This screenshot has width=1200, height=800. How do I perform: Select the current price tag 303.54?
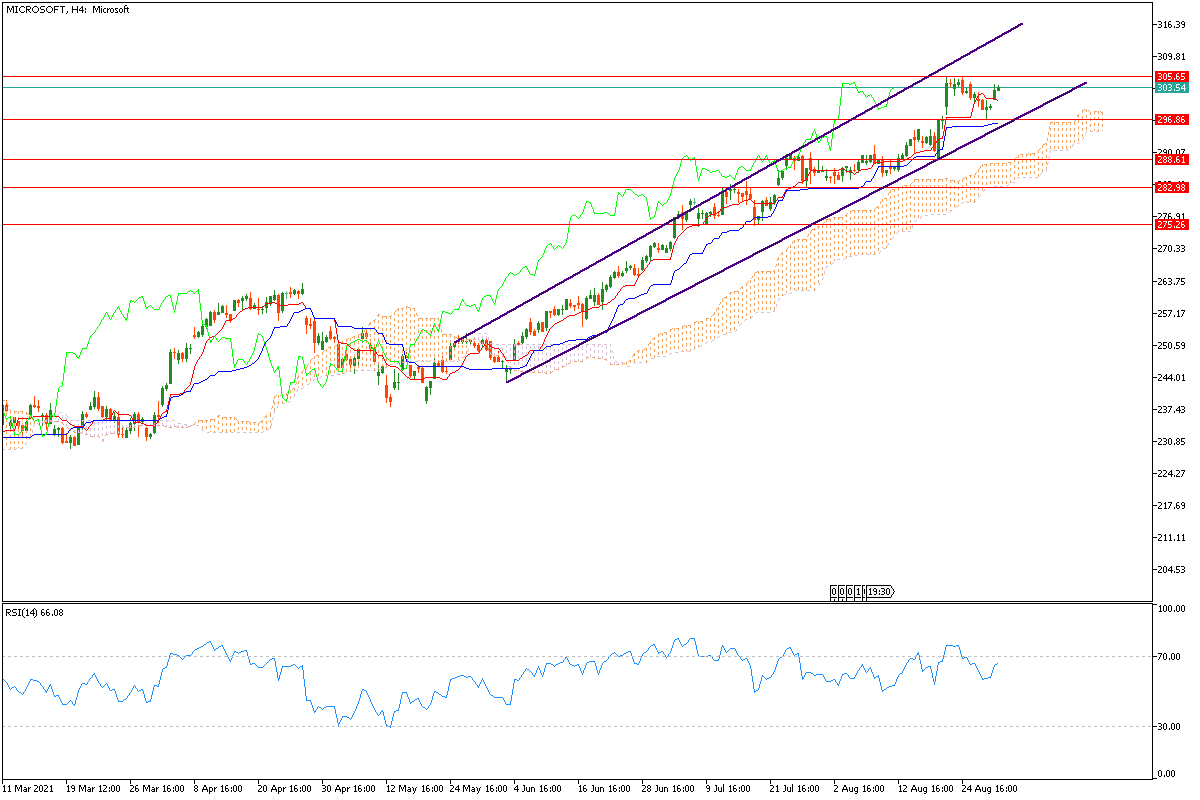[1171, 88]
